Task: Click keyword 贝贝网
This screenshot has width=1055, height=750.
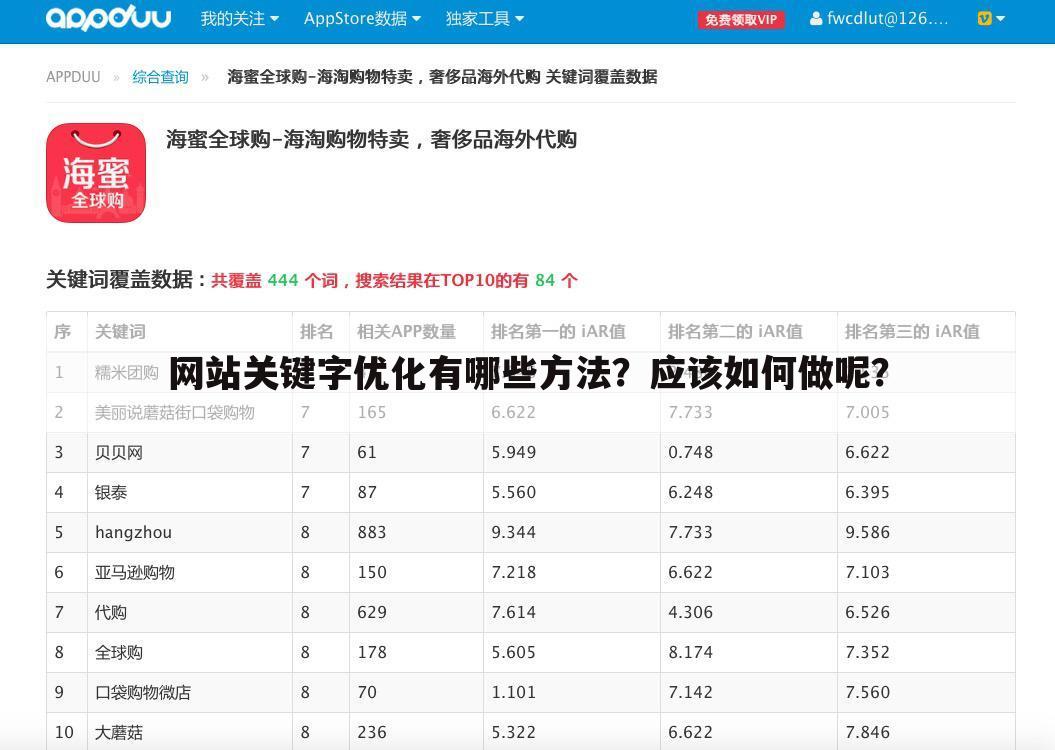Action: pyautogui.click(x=118, y=453)
